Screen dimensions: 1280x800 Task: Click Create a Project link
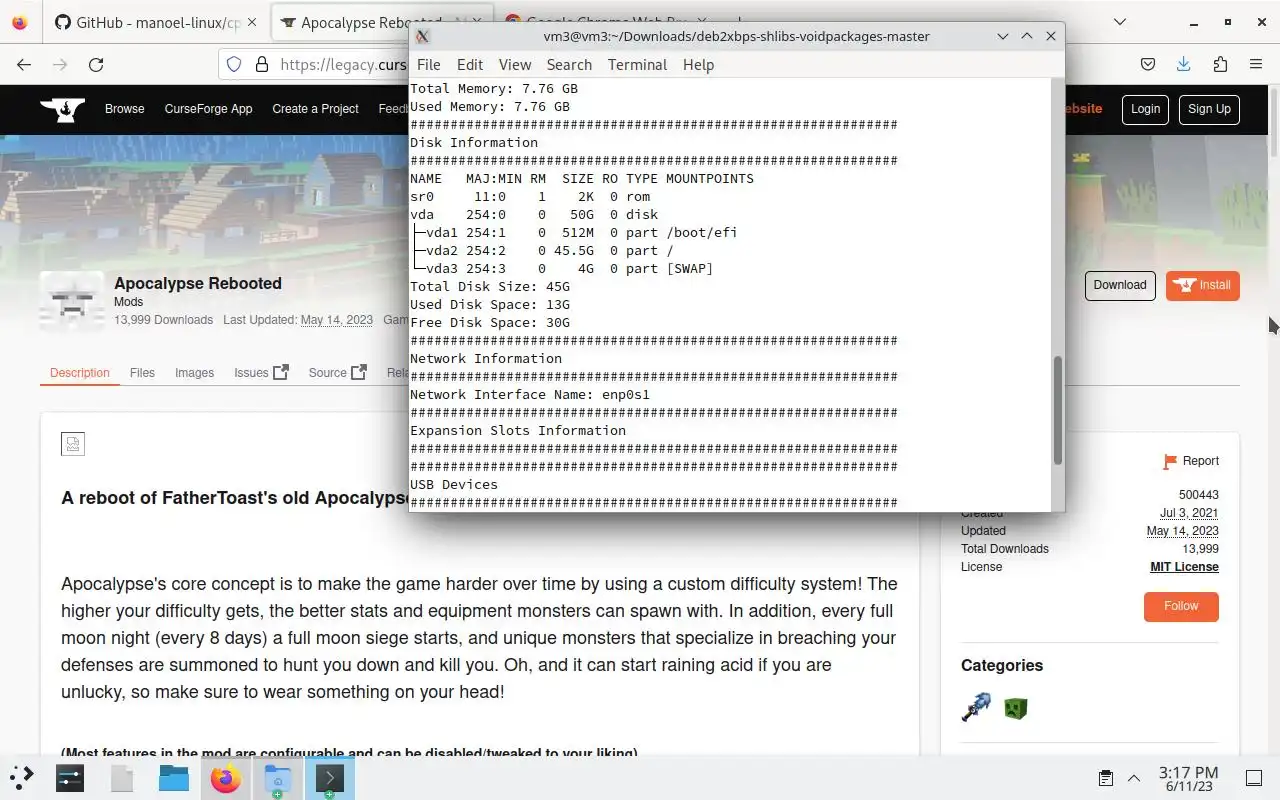point(315,109)
